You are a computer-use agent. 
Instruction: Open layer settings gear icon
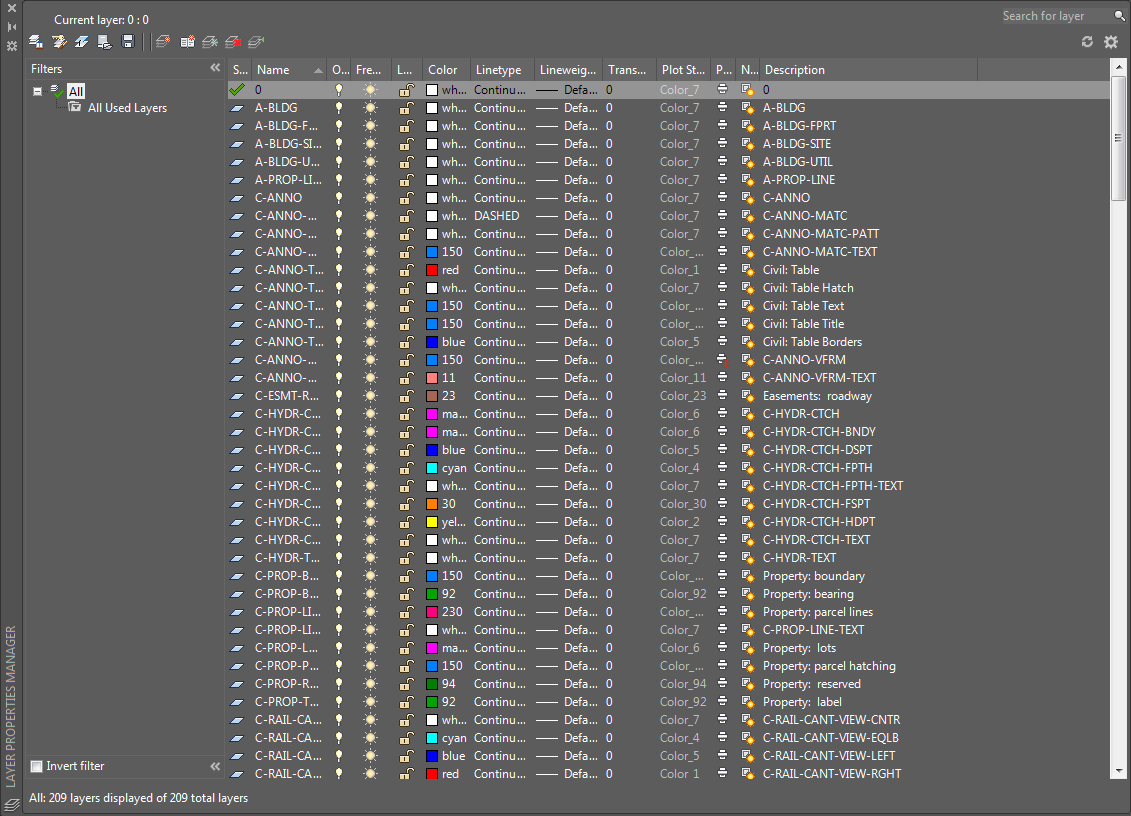pos(1111,42)
